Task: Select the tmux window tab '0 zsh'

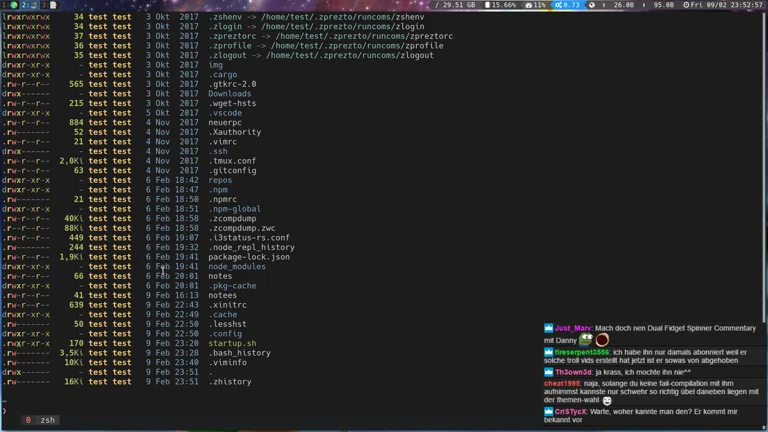Action: 40,420
